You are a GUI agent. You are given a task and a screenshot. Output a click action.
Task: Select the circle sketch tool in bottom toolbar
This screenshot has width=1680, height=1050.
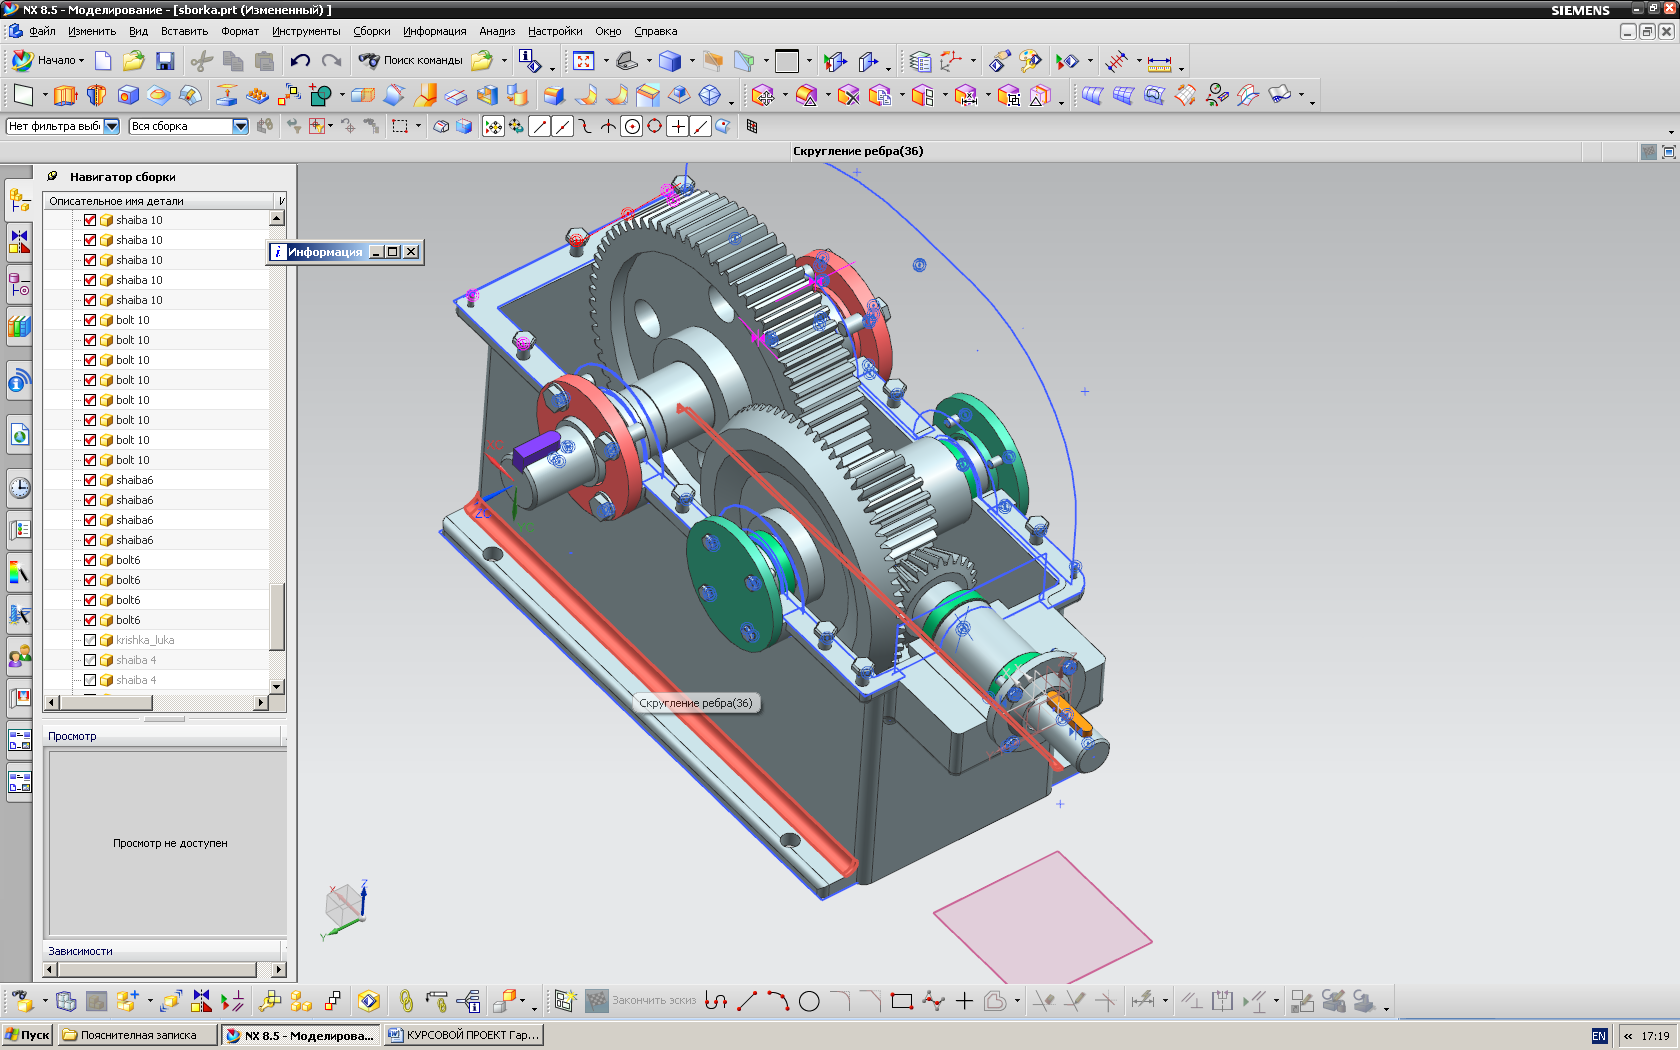pos(809,1001)
